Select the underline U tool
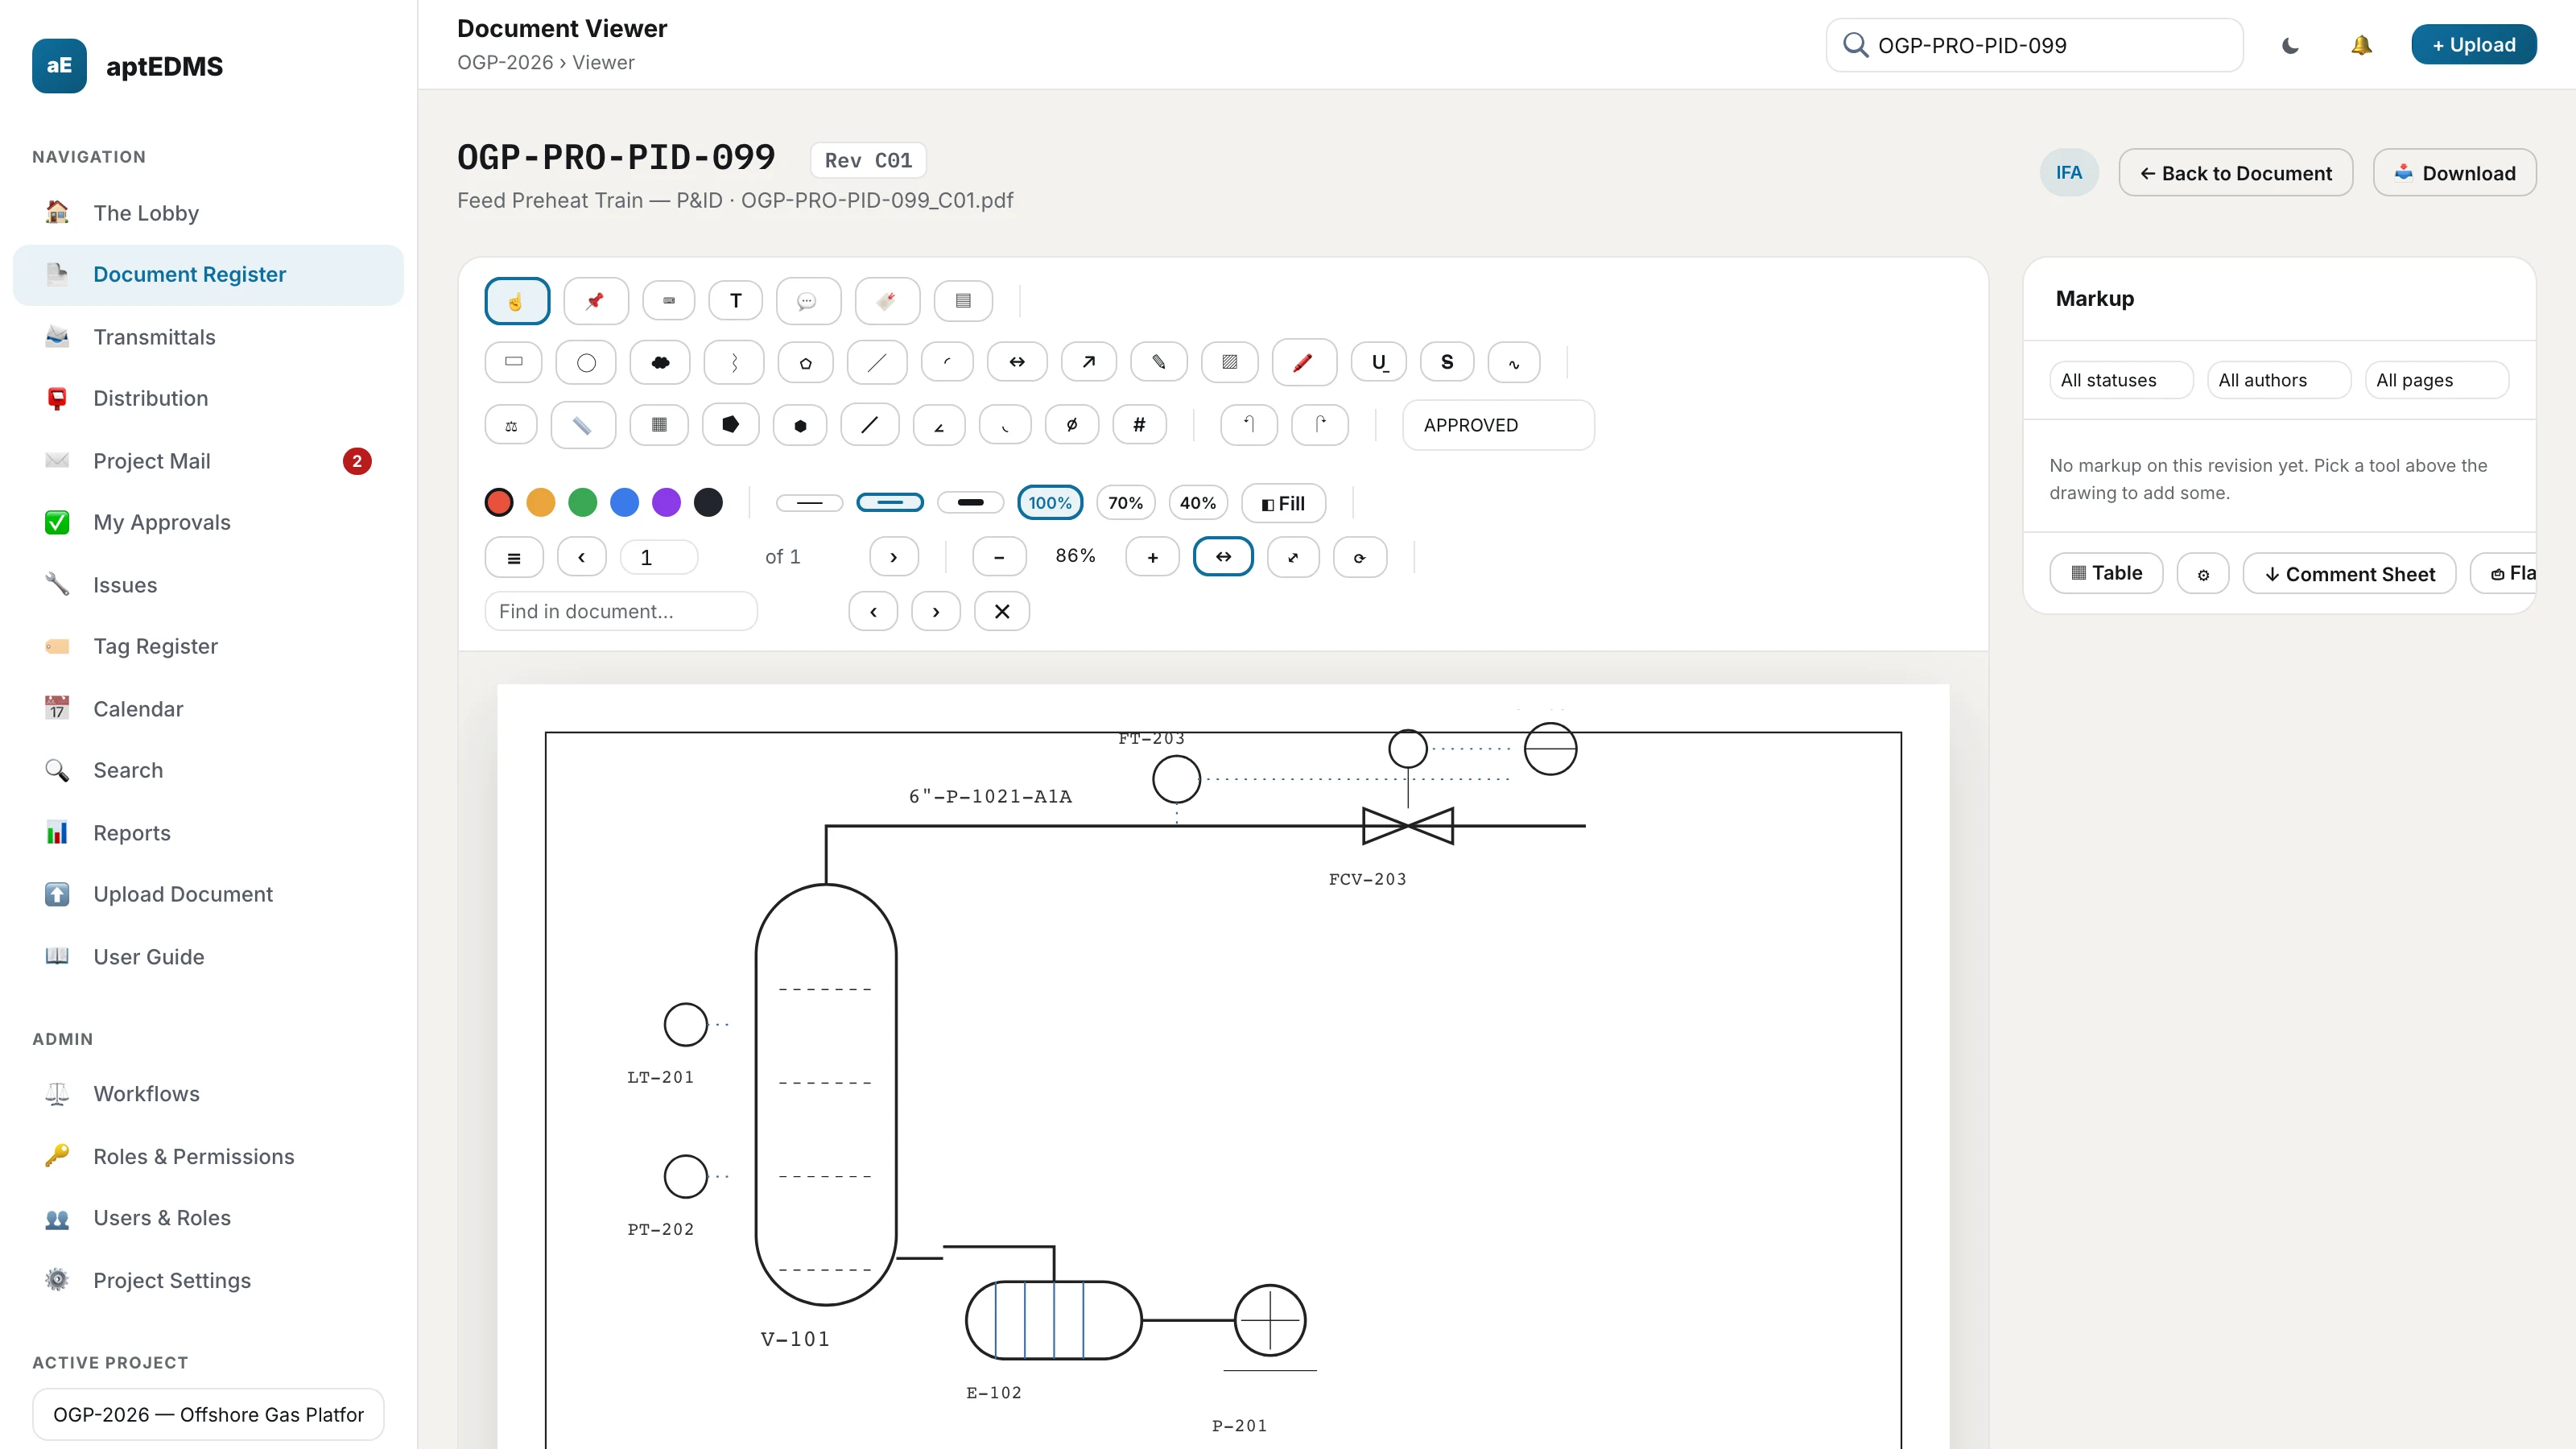 coord(1379,362)
